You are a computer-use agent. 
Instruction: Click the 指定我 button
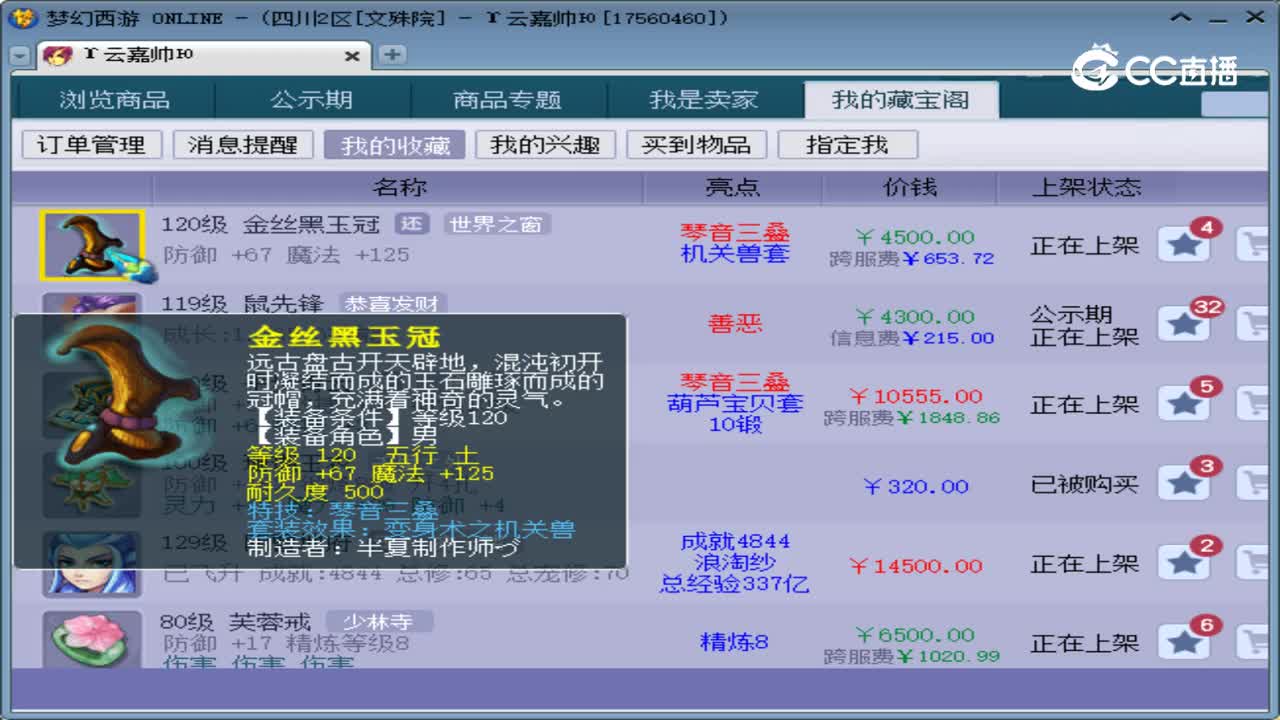pos(848,145)
